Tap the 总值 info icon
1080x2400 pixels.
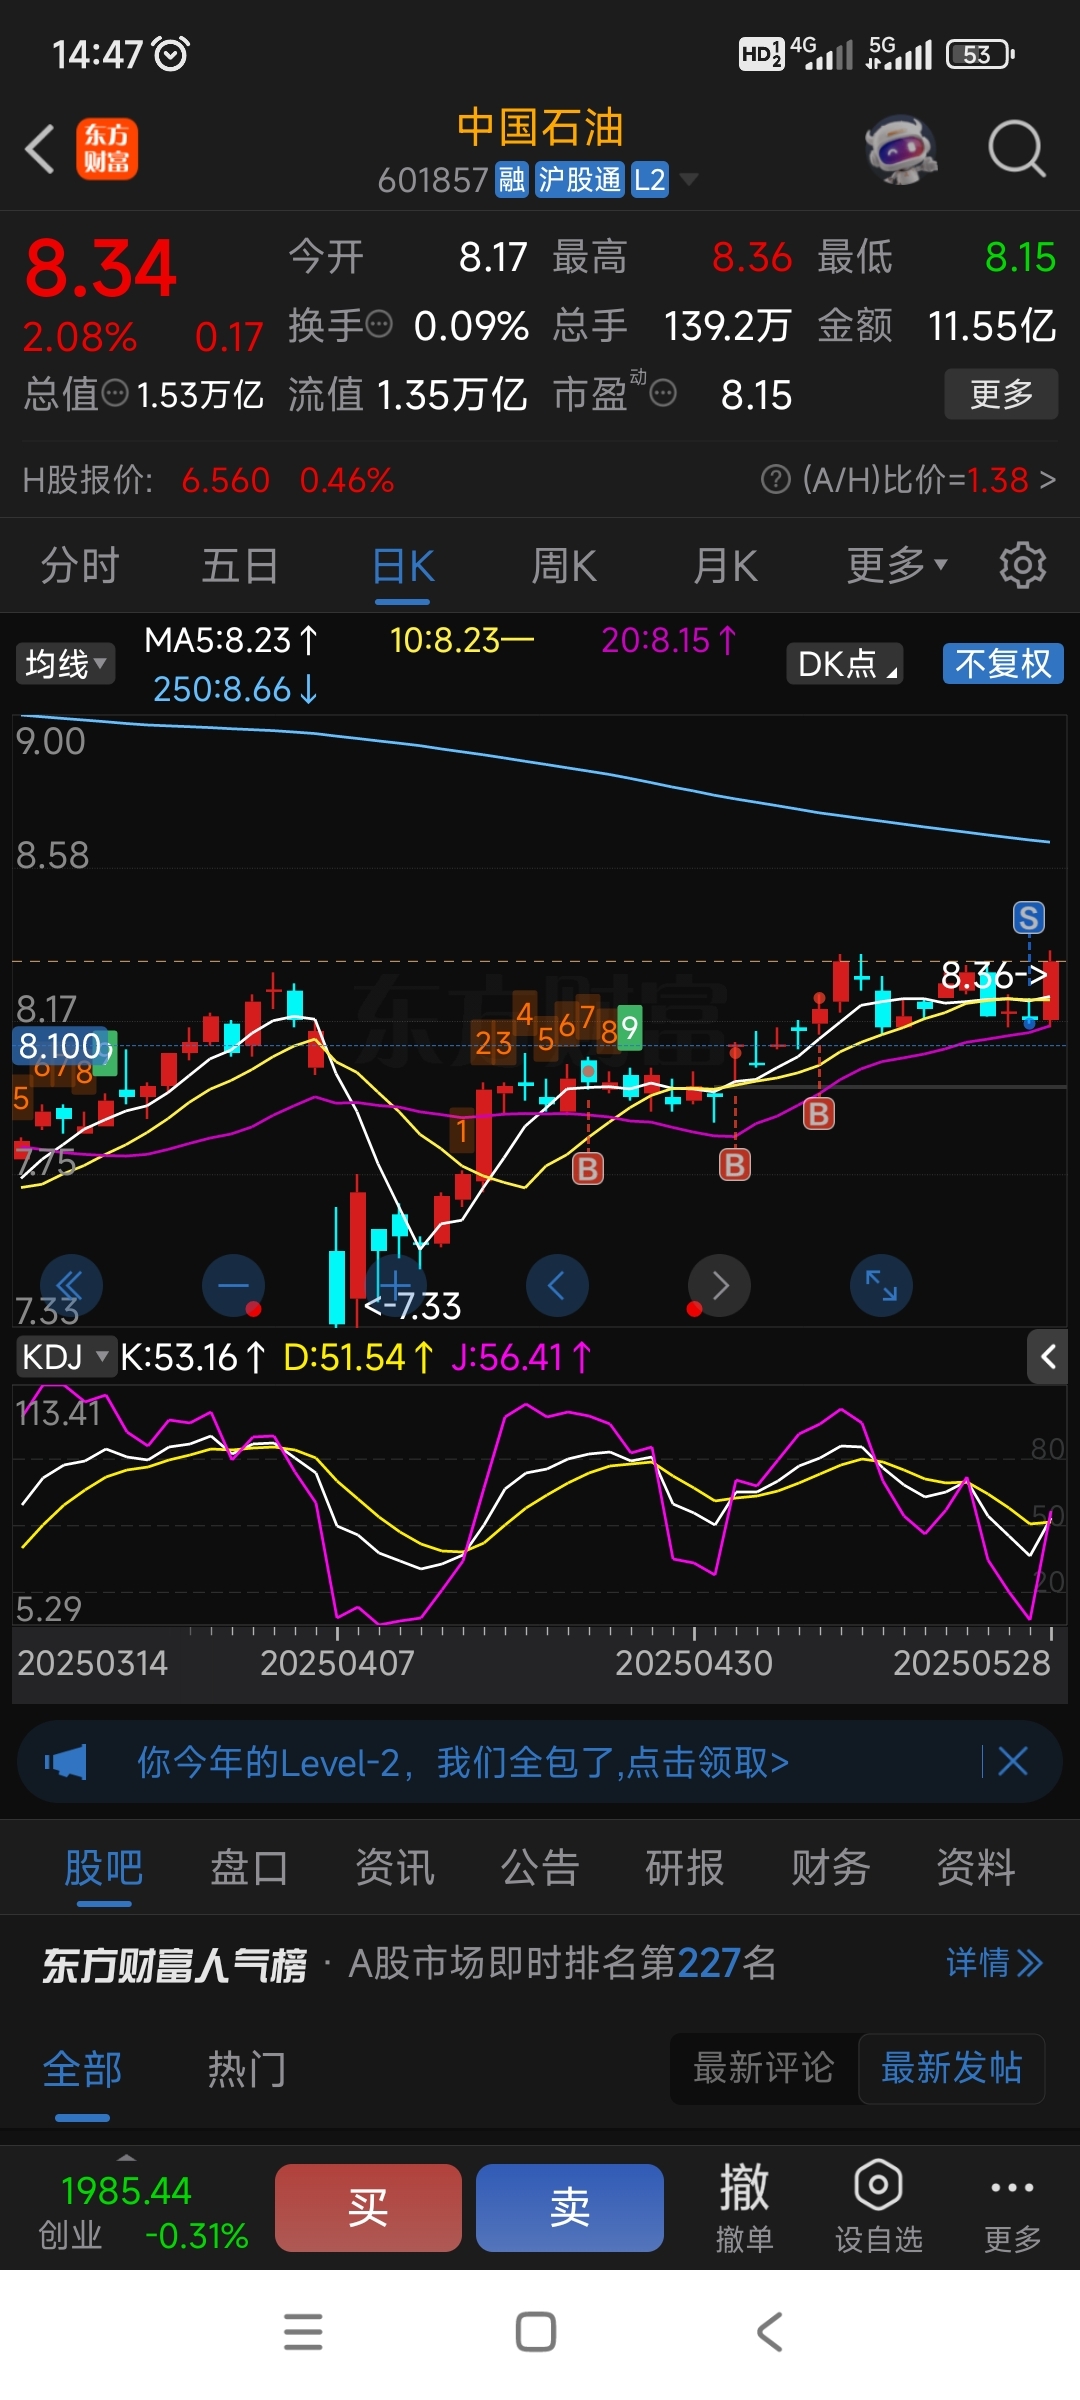click(116, 394)
